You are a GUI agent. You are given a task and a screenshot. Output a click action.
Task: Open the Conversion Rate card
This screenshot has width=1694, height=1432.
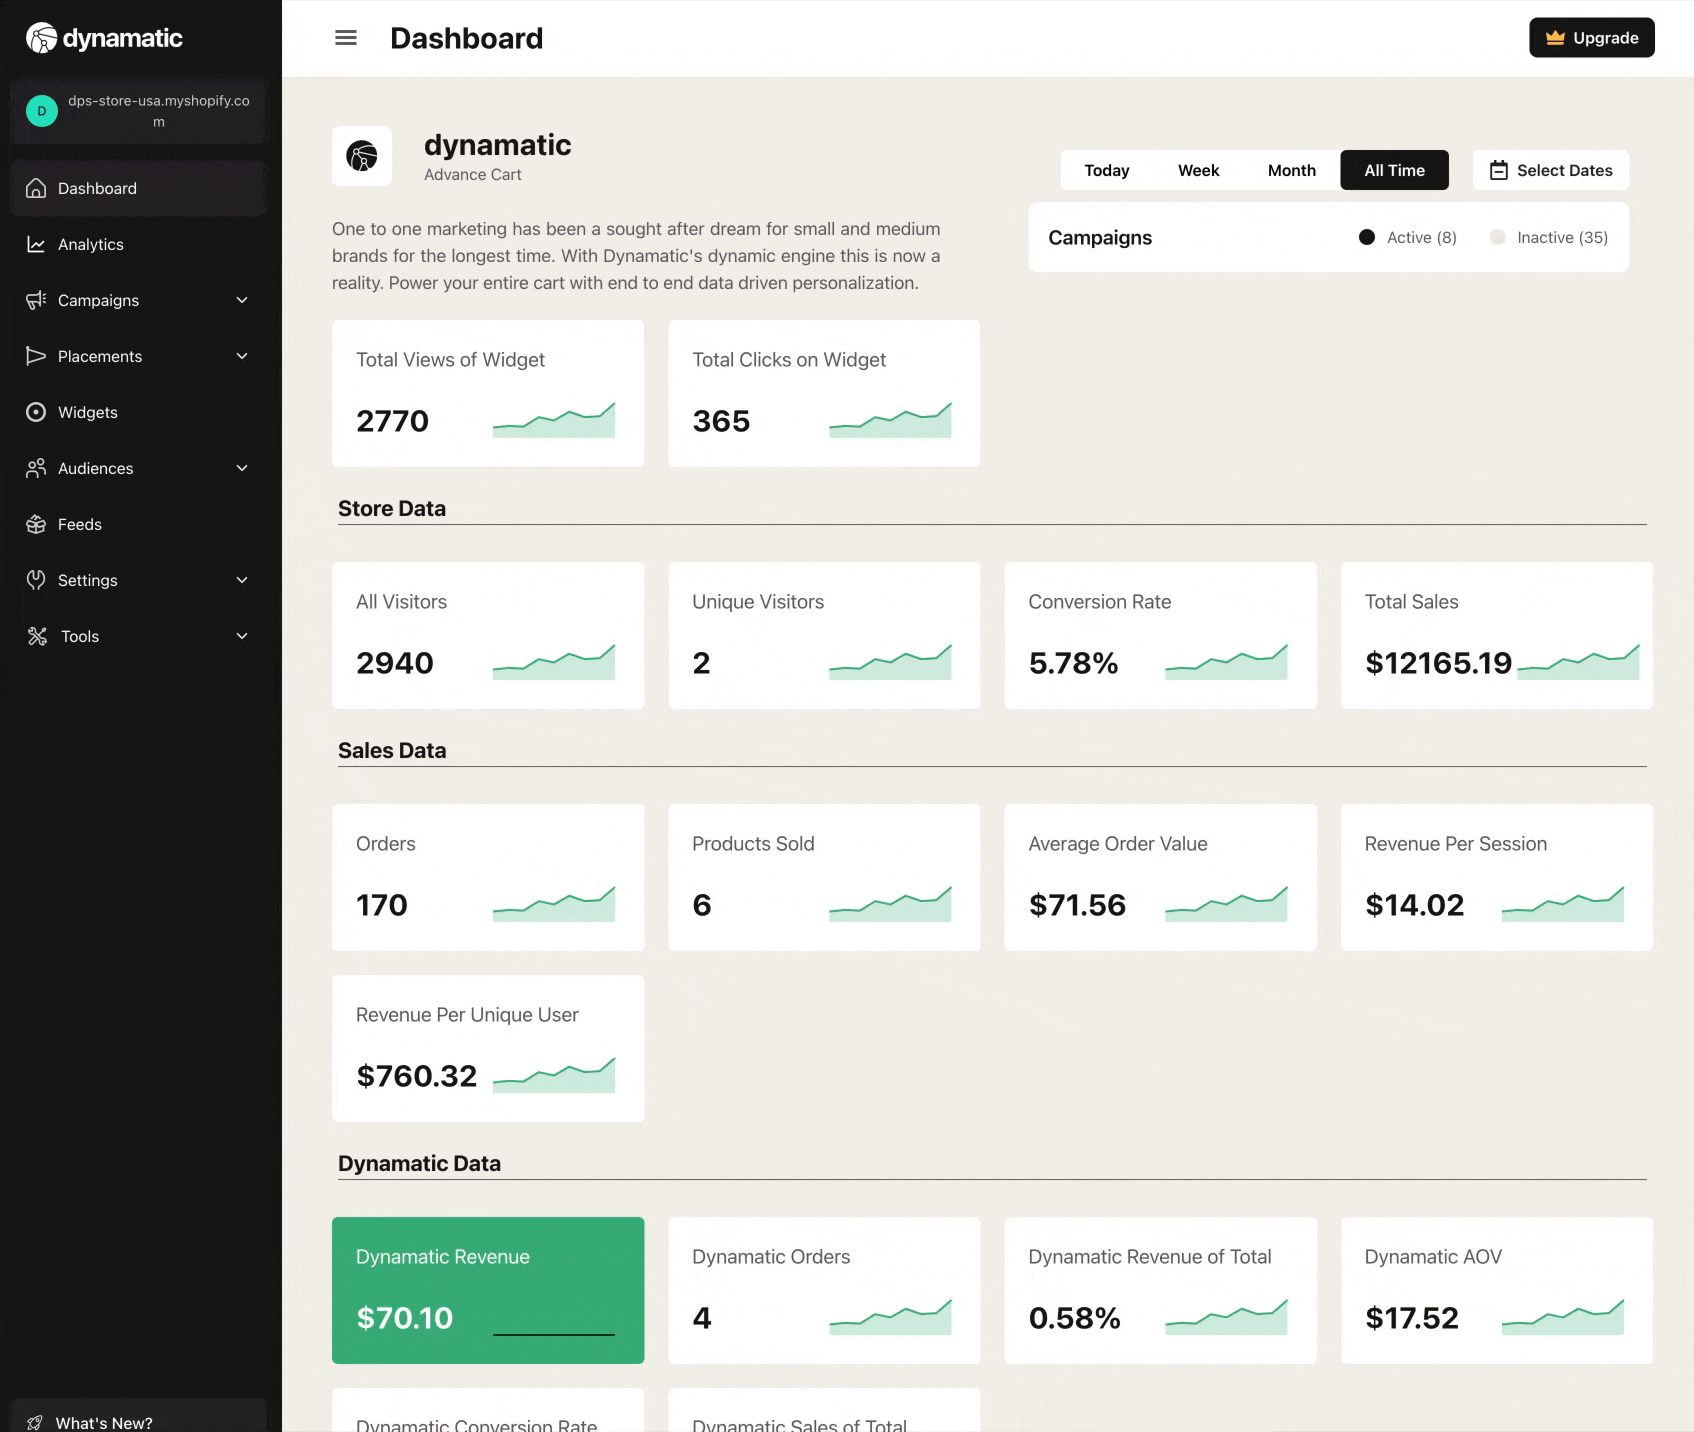coord(1160,635)
